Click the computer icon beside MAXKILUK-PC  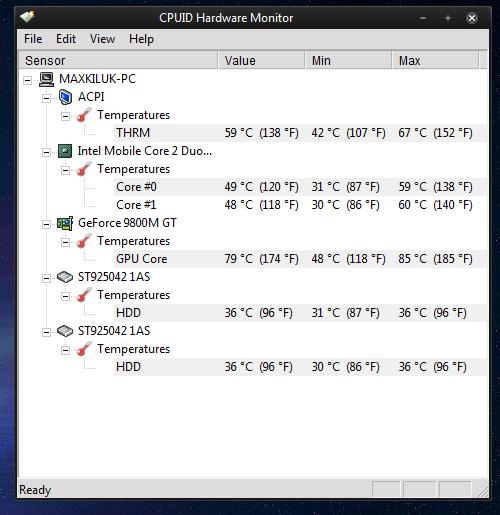tap(46, 79)
